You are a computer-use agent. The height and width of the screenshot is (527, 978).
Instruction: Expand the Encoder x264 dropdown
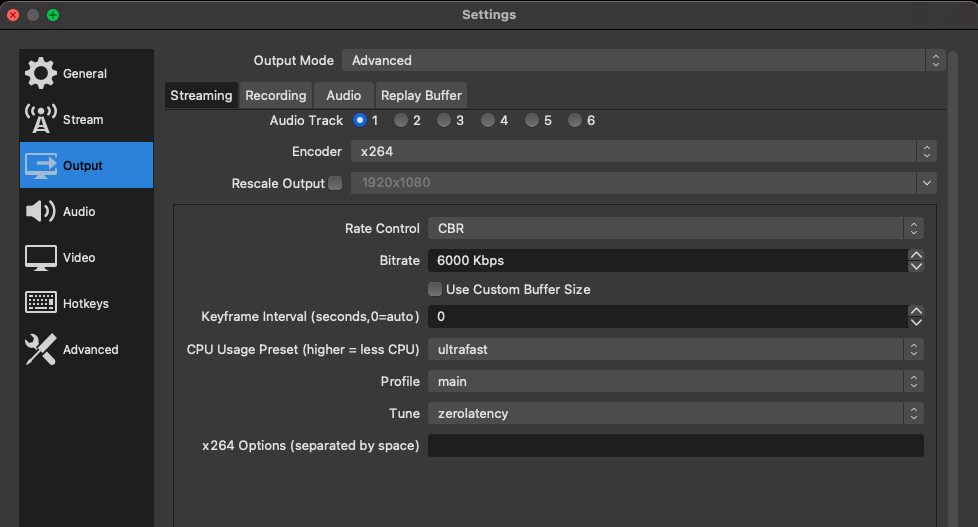point(644,152)
